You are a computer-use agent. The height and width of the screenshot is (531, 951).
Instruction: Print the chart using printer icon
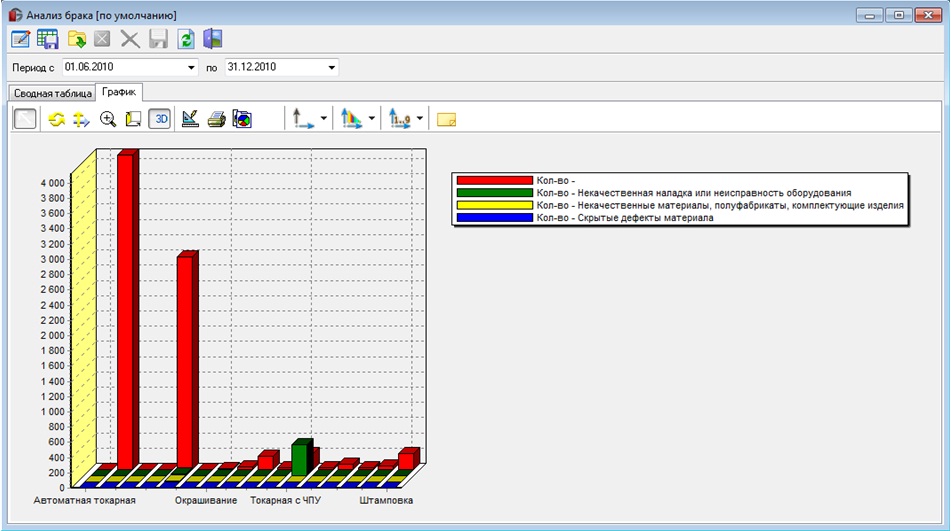[x=217, y=119]
